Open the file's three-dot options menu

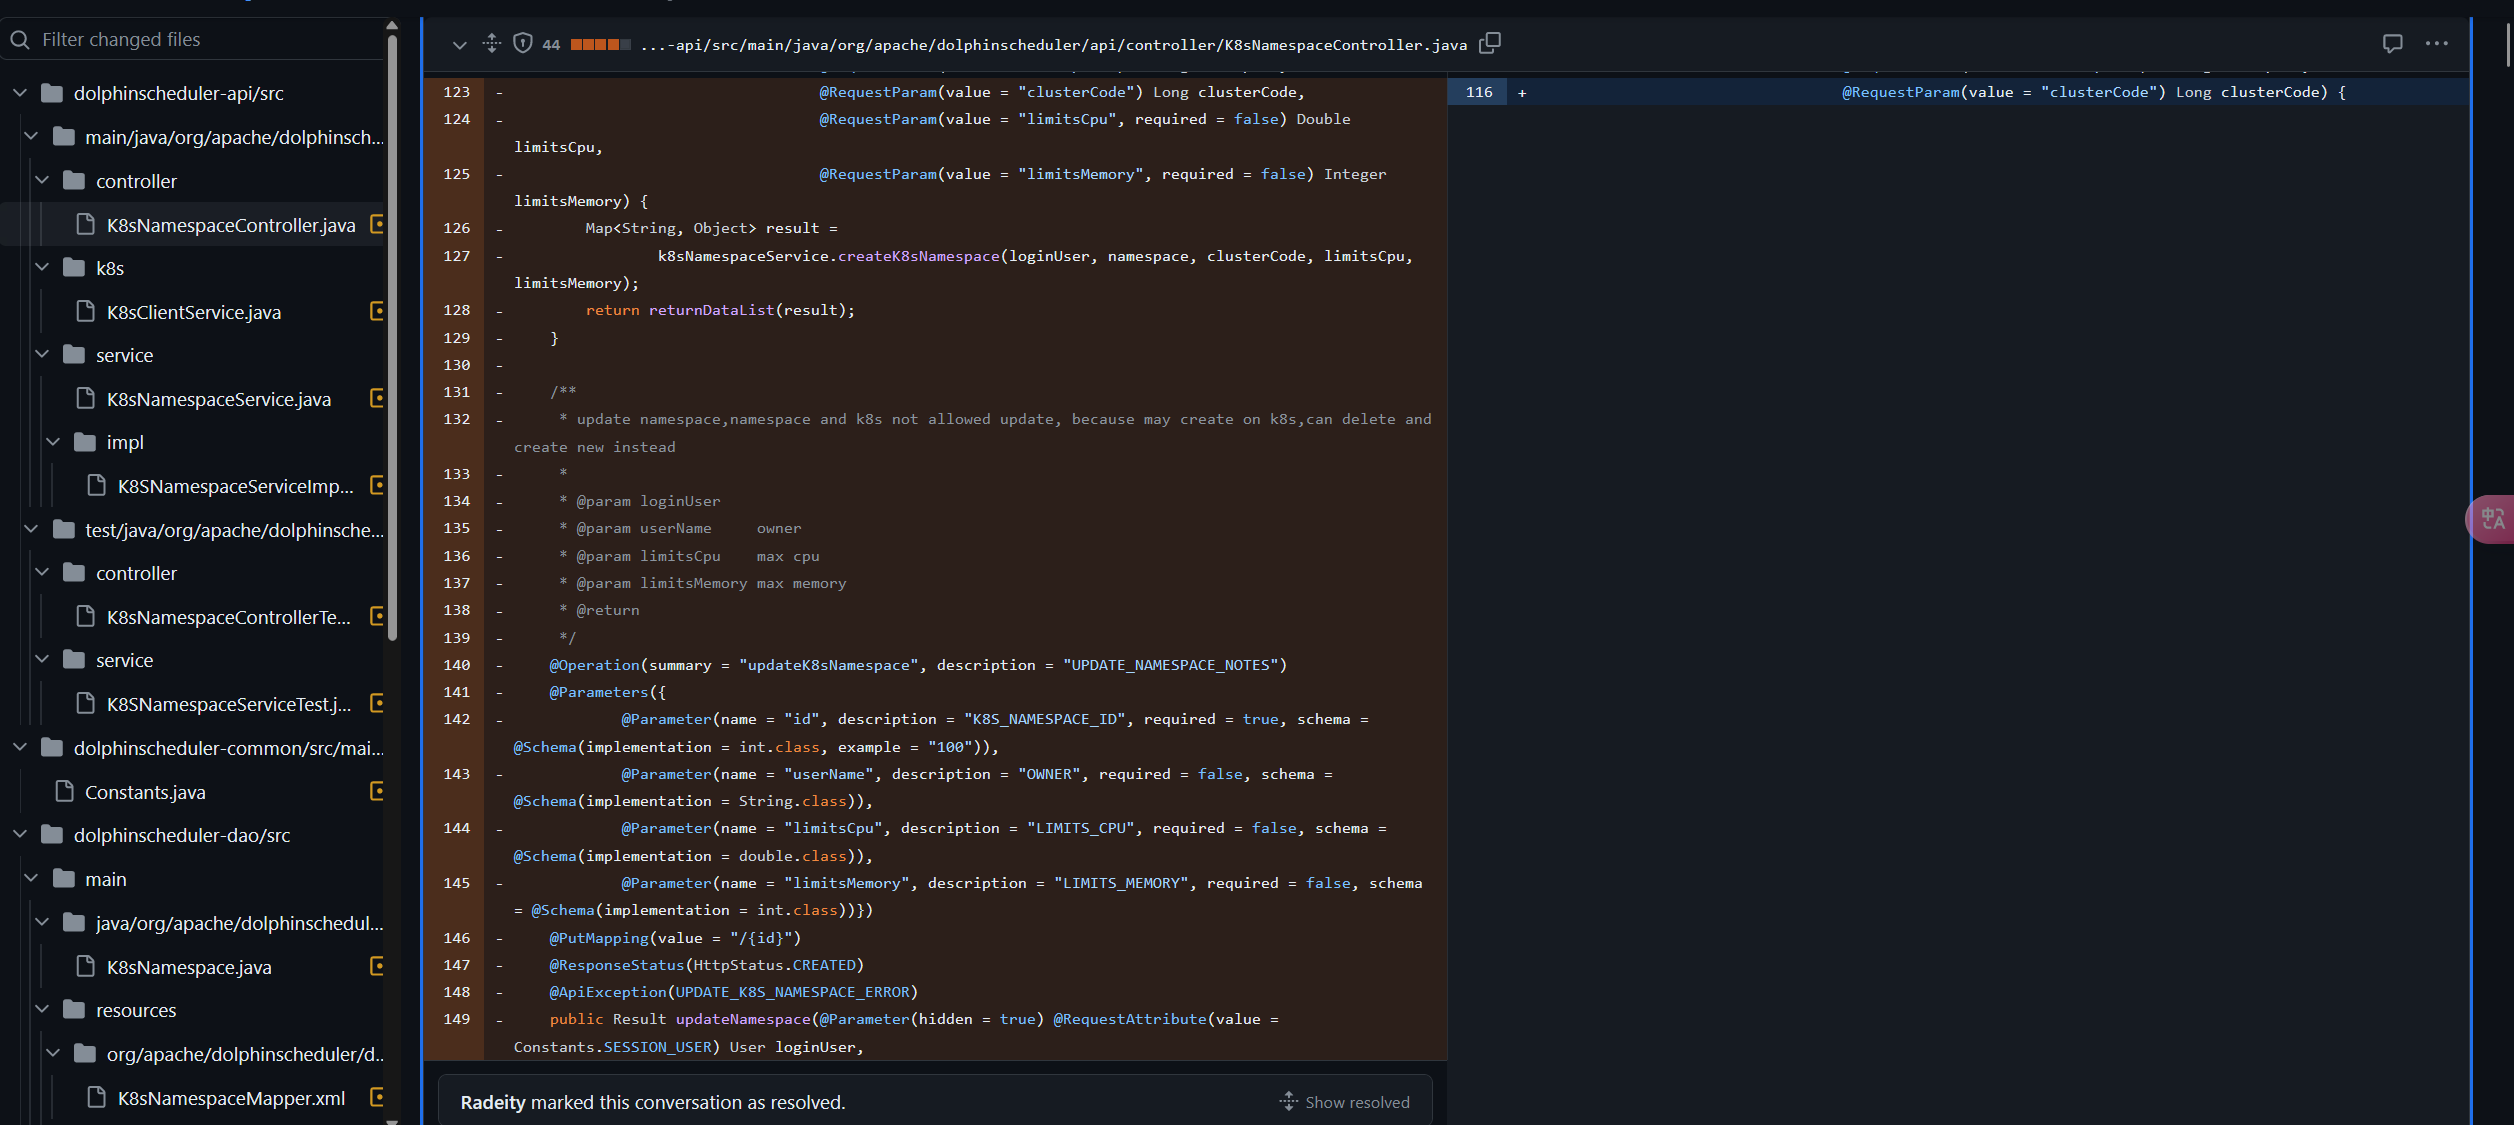pyautogui.click(x=2437, y=43)
